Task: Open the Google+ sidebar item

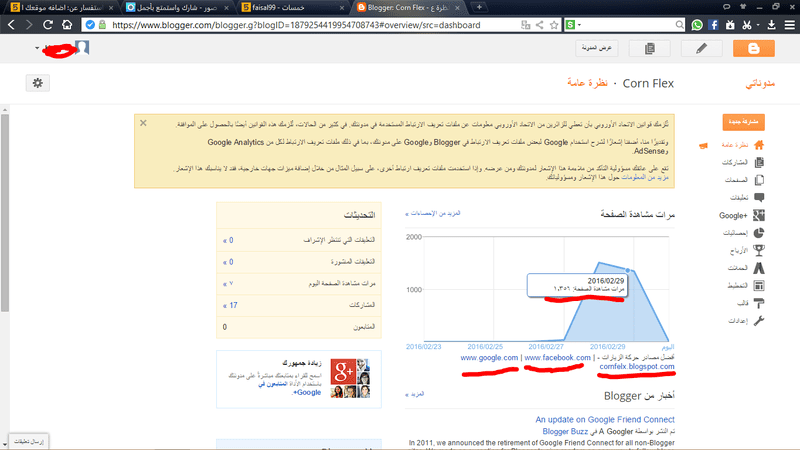Action: pyautogui.click(x=741, y=215)
